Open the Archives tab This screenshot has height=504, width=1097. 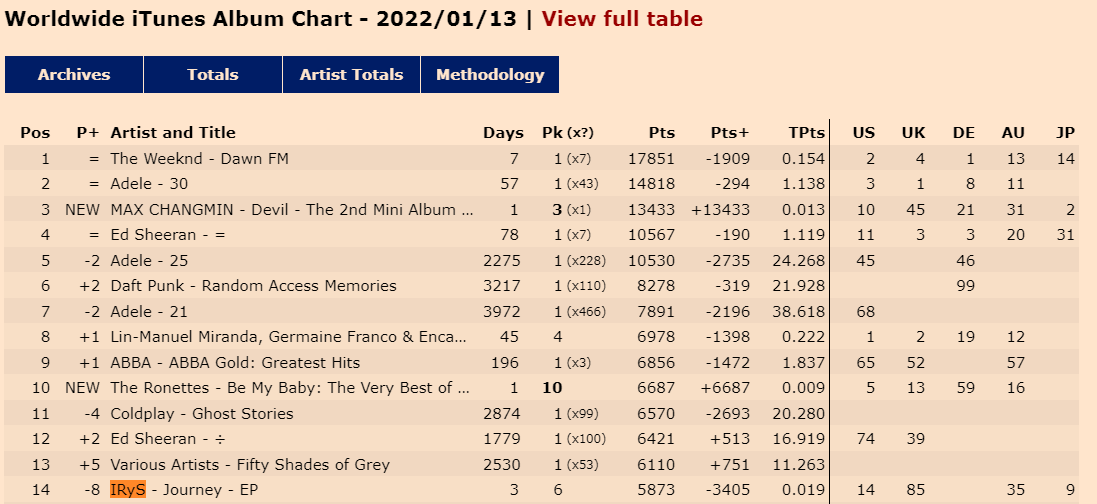click(74, 75)
